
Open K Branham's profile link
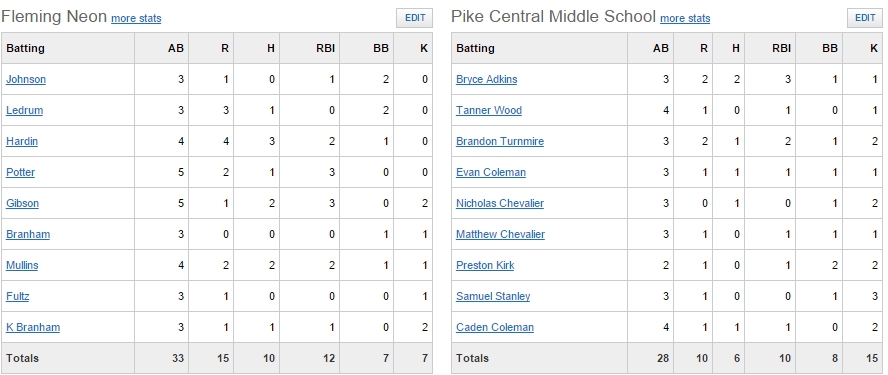(x=33, y=327)
